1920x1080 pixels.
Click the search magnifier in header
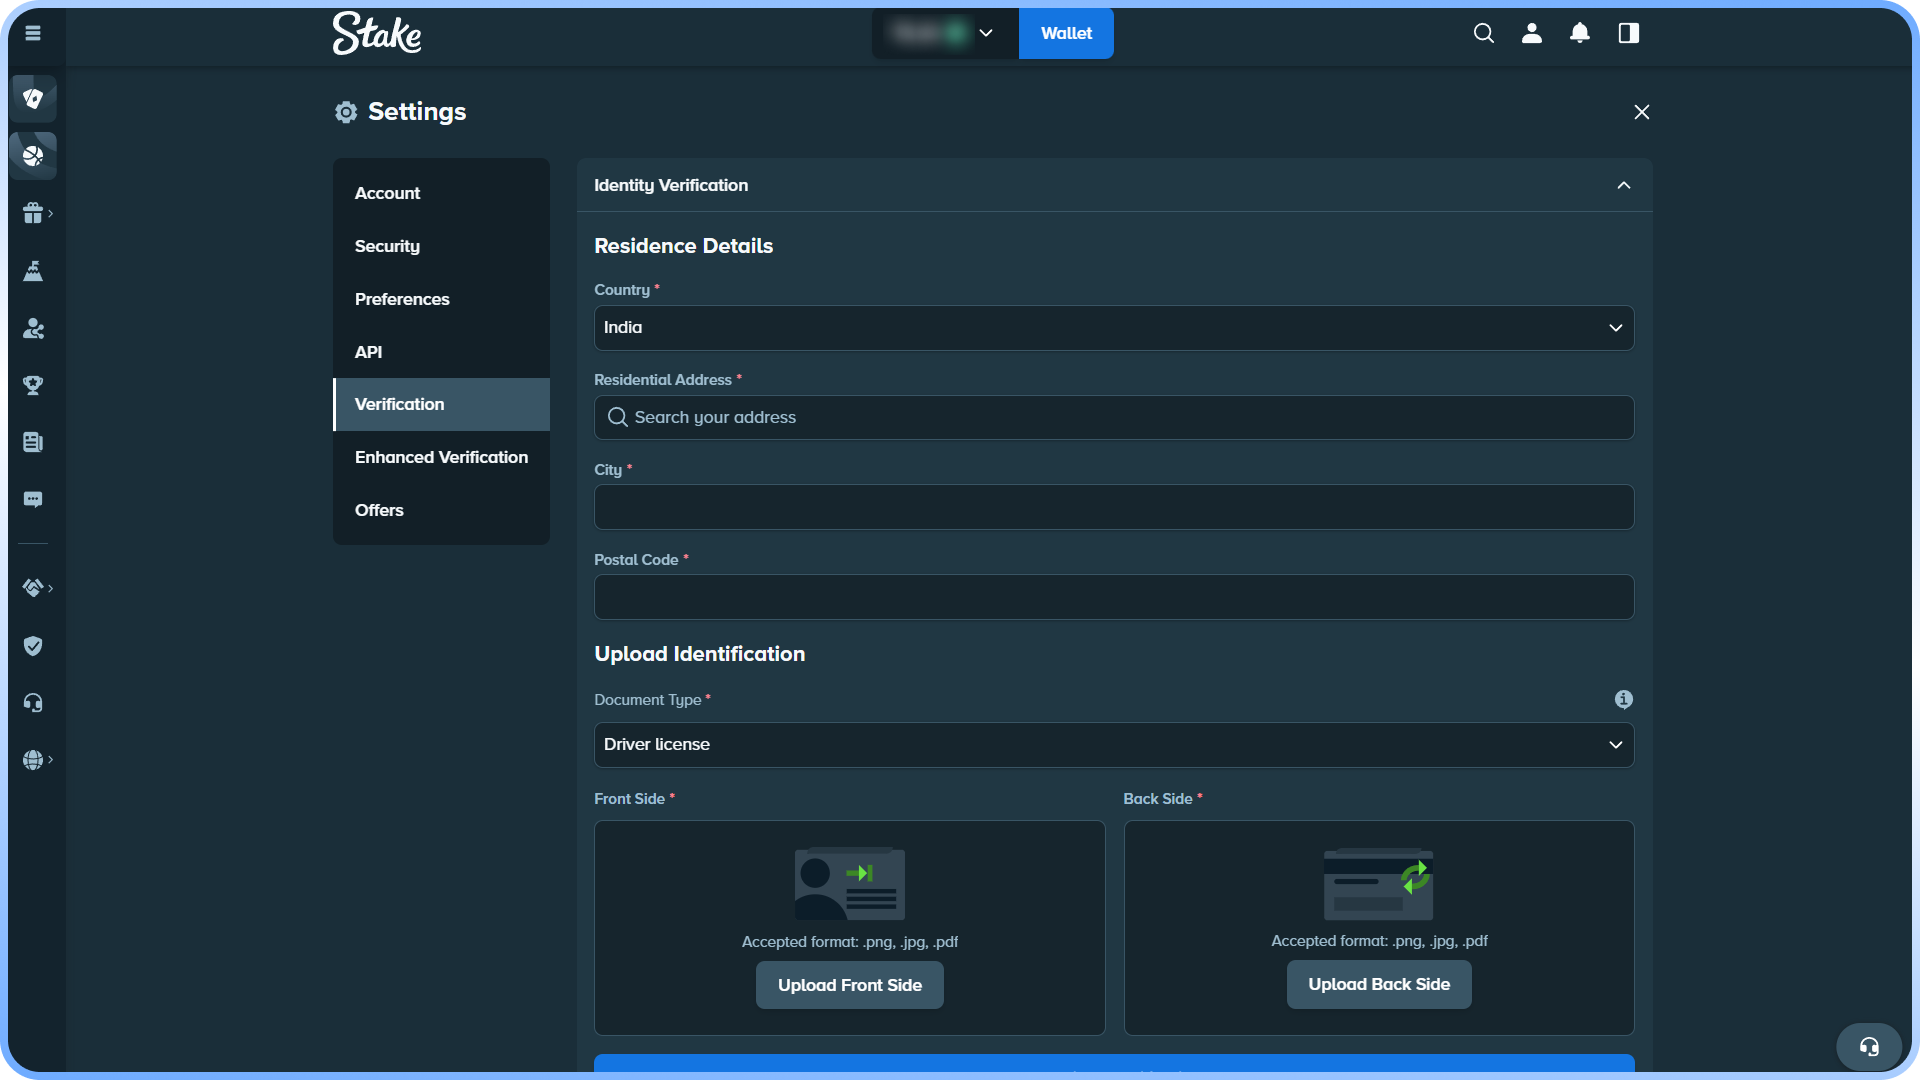(x=1484, y=33)
